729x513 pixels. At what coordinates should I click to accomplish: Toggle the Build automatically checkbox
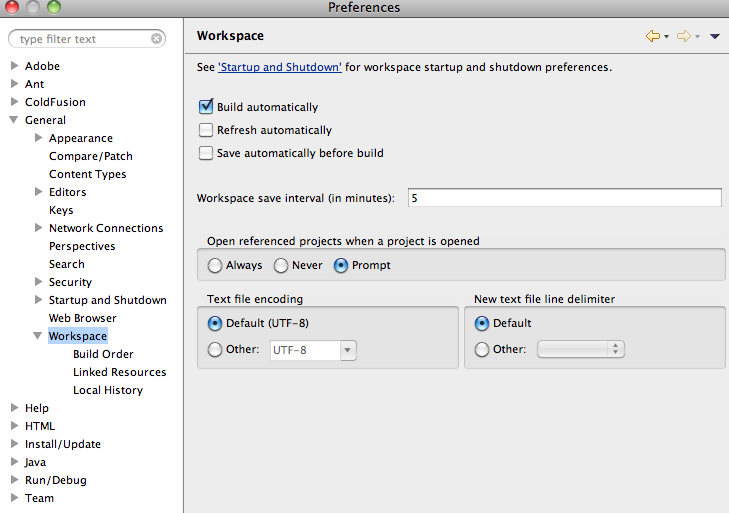pos(206,107)
